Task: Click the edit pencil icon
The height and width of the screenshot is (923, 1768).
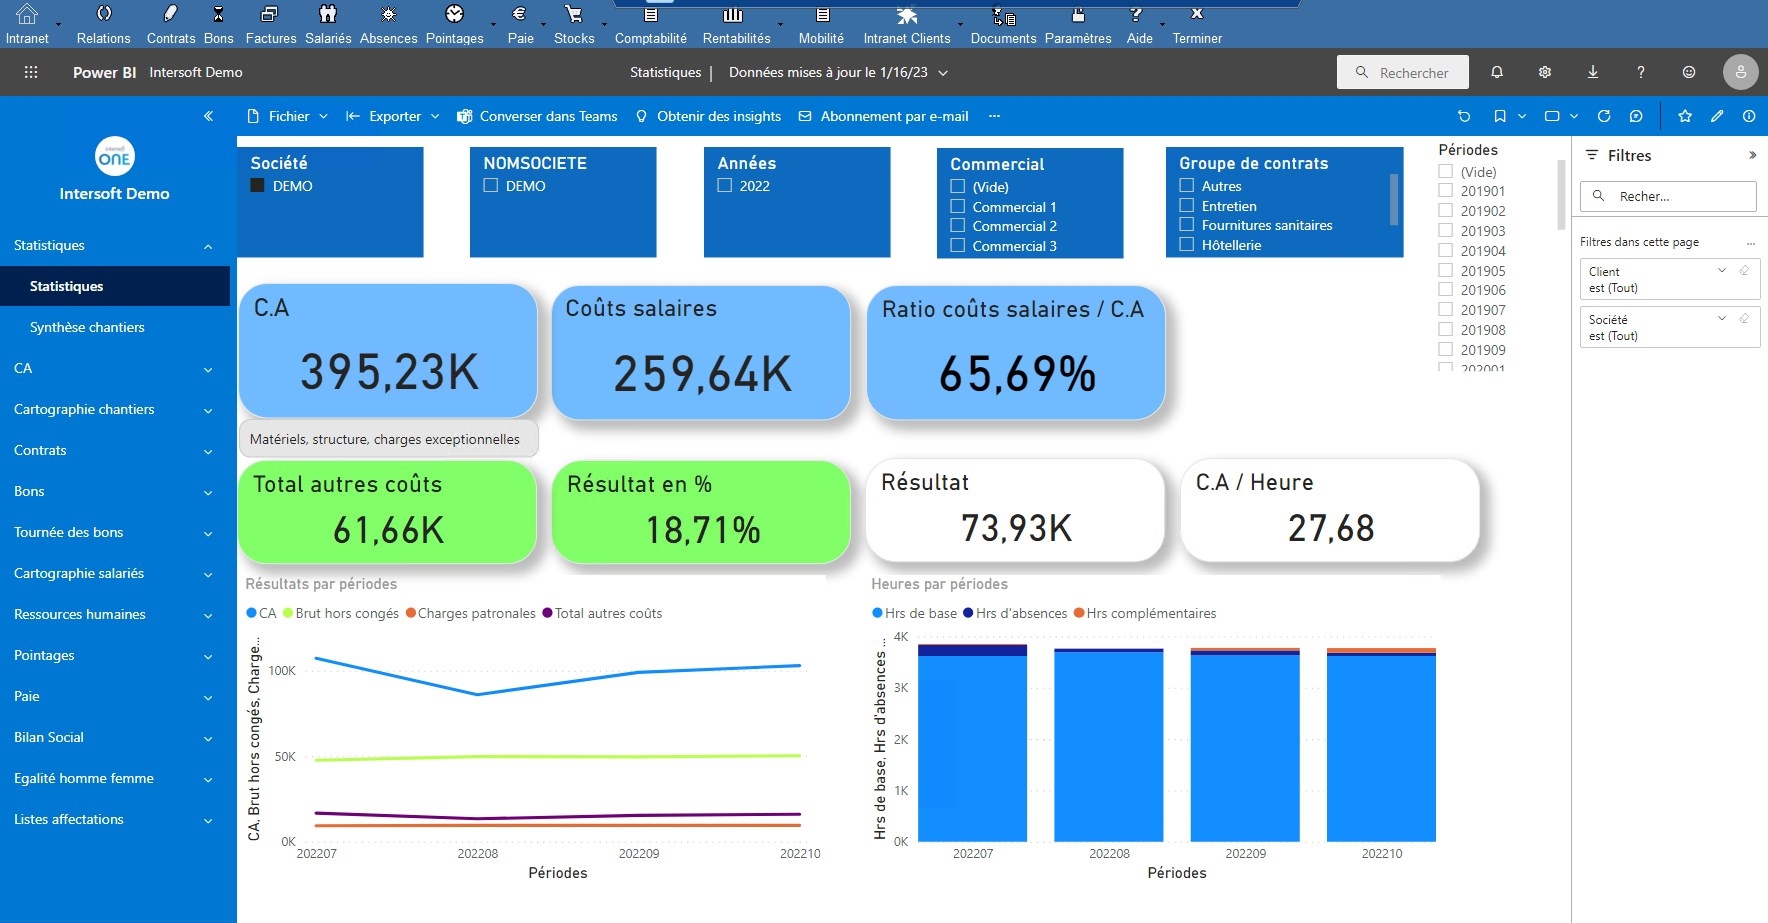Action: pyautogui.click(x=1716, y=116)
